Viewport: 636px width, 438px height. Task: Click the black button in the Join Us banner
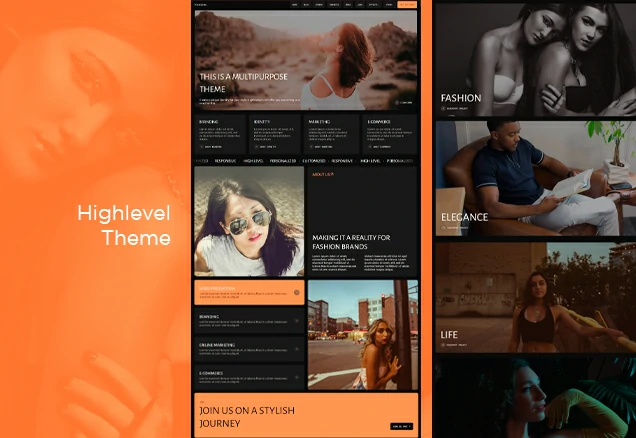point(402,427)
